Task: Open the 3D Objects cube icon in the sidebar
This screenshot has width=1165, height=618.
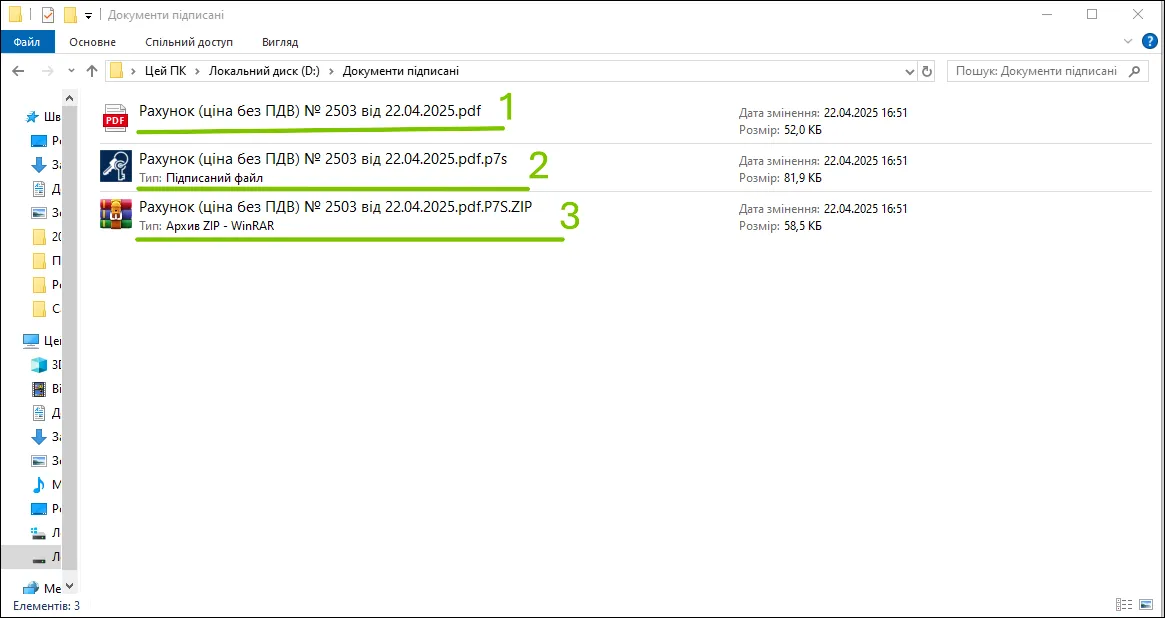Action: coord(39,364)
